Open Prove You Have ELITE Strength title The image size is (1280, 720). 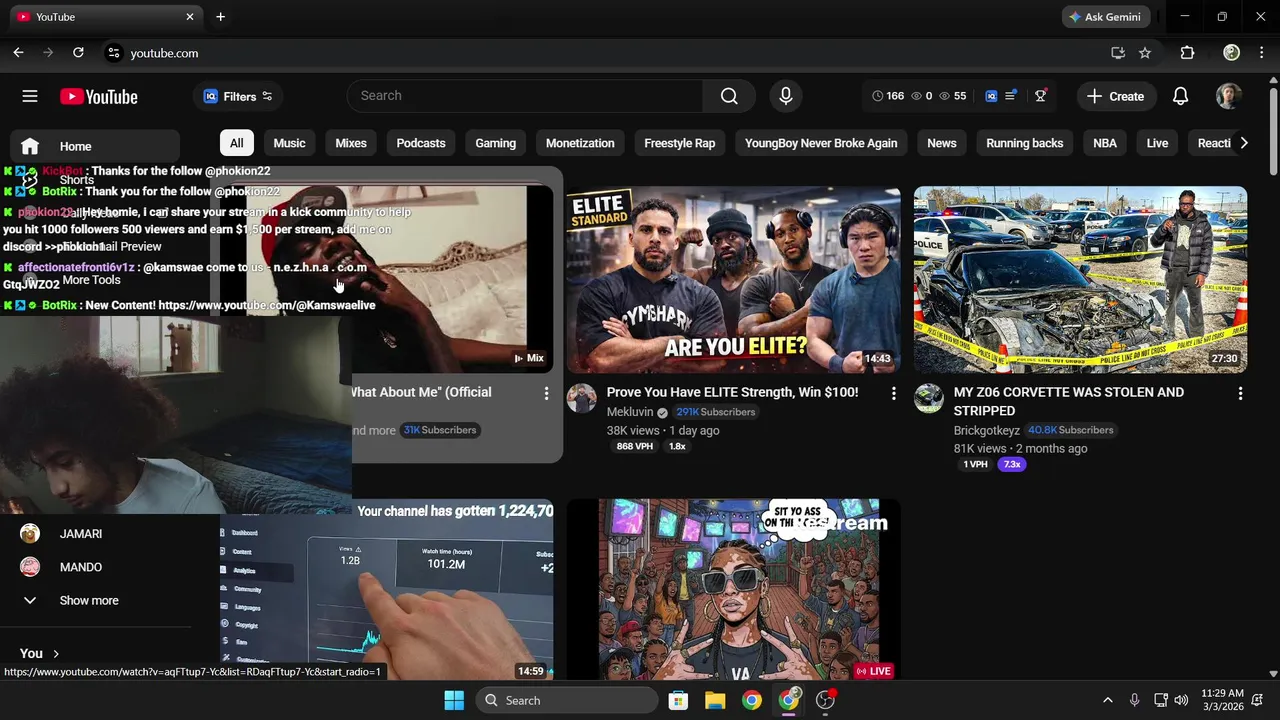click(732, 392)
